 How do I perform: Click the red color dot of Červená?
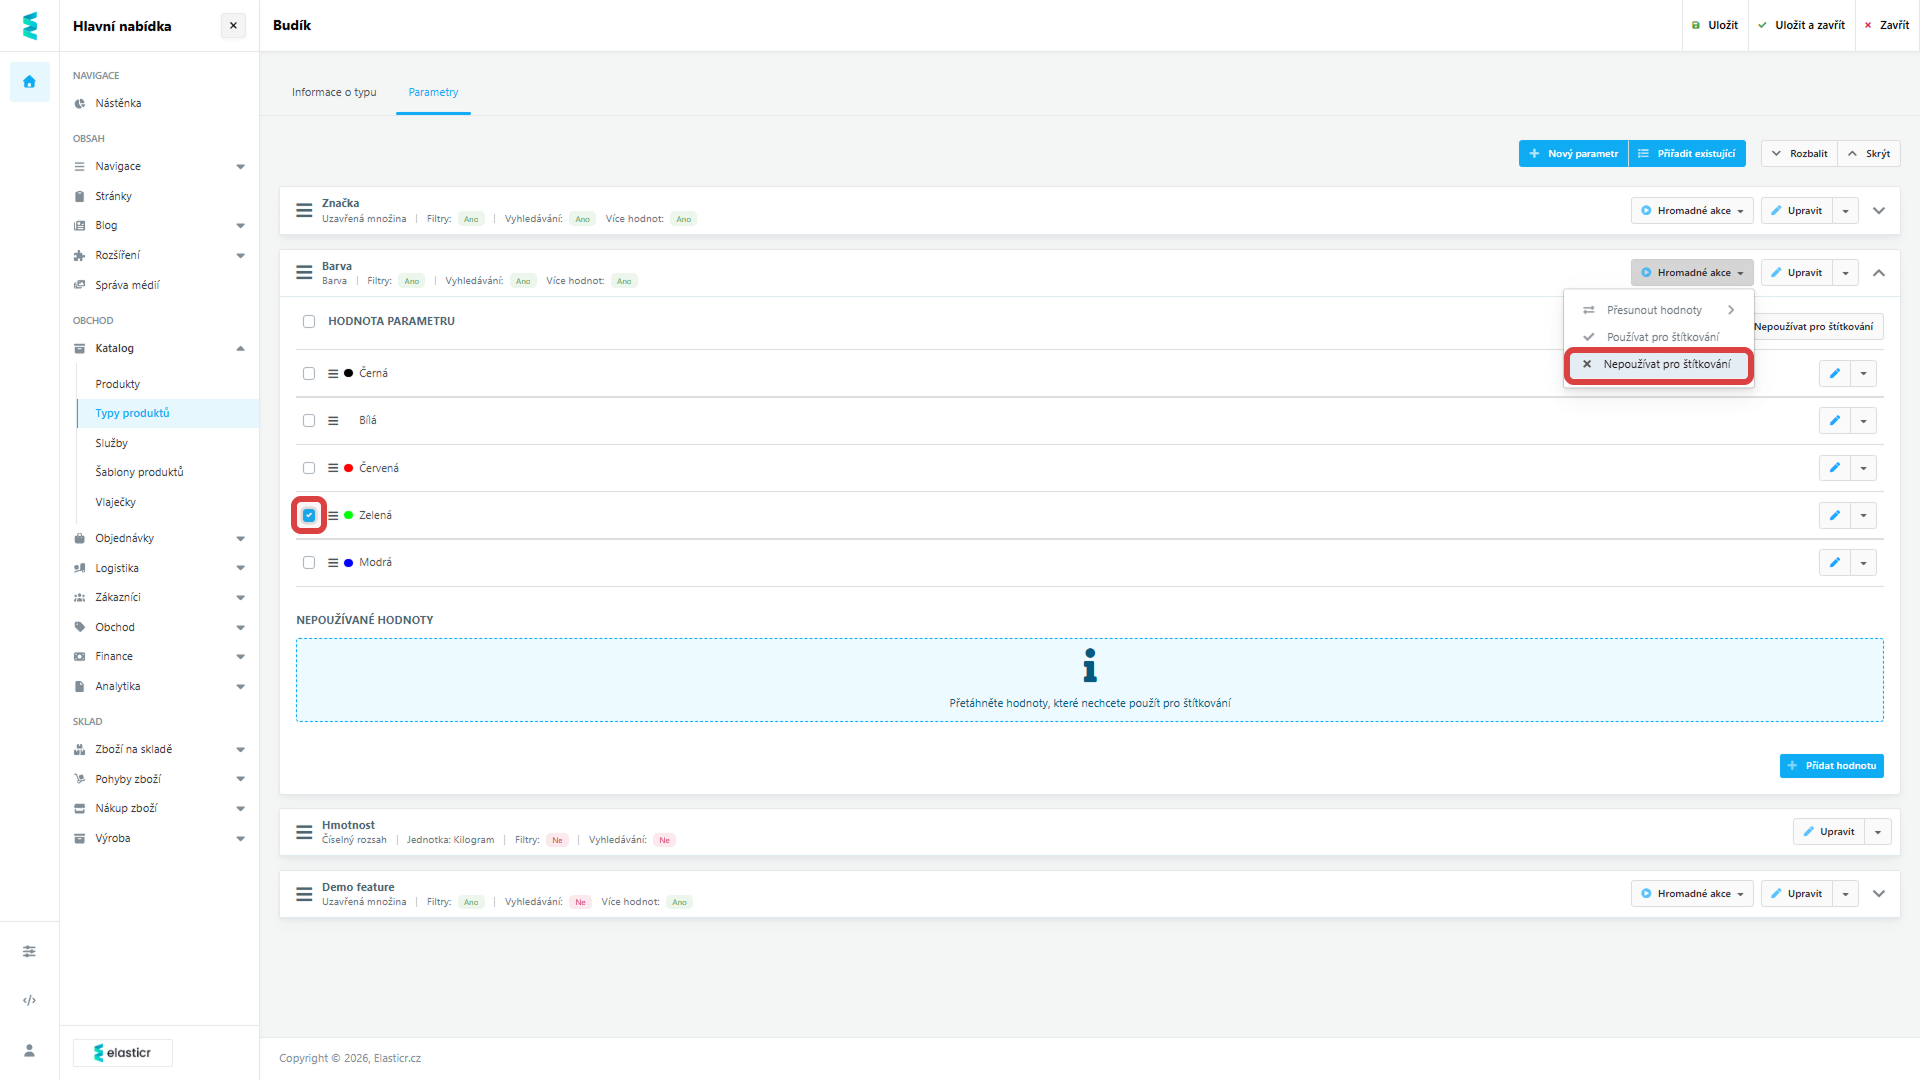pos(348,468)
